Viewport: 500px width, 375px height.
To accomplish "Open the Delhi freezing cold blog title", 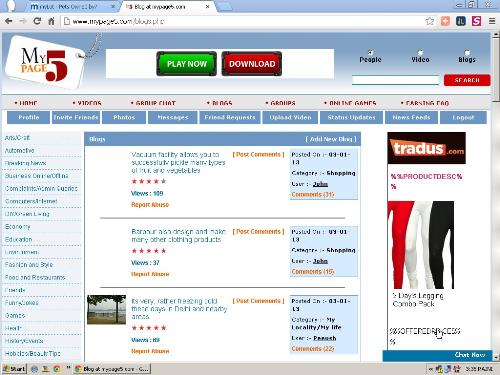I will tap(179, 309).
